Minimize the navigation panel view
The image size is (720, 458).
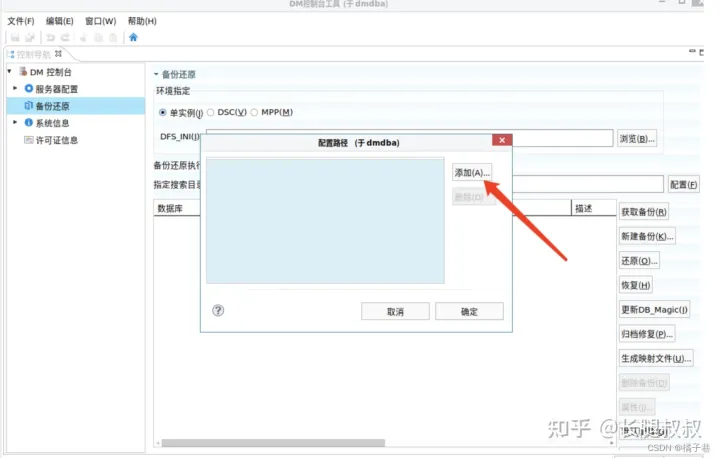tap(692, 51)
